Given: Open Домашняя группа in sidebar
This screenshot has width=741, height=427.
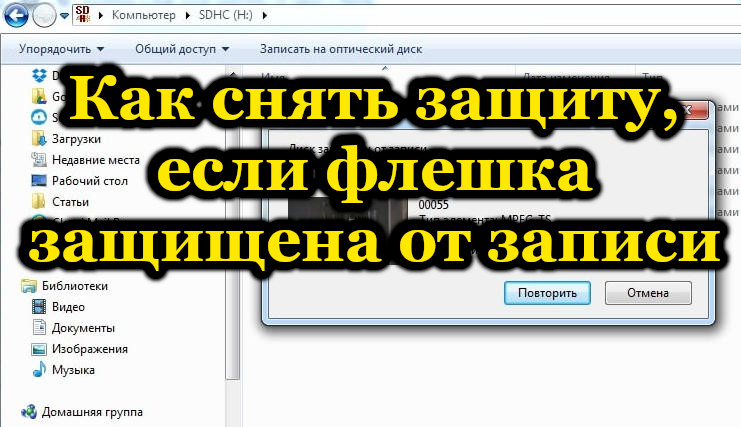Looking at the screenshot, I should 97,411.
